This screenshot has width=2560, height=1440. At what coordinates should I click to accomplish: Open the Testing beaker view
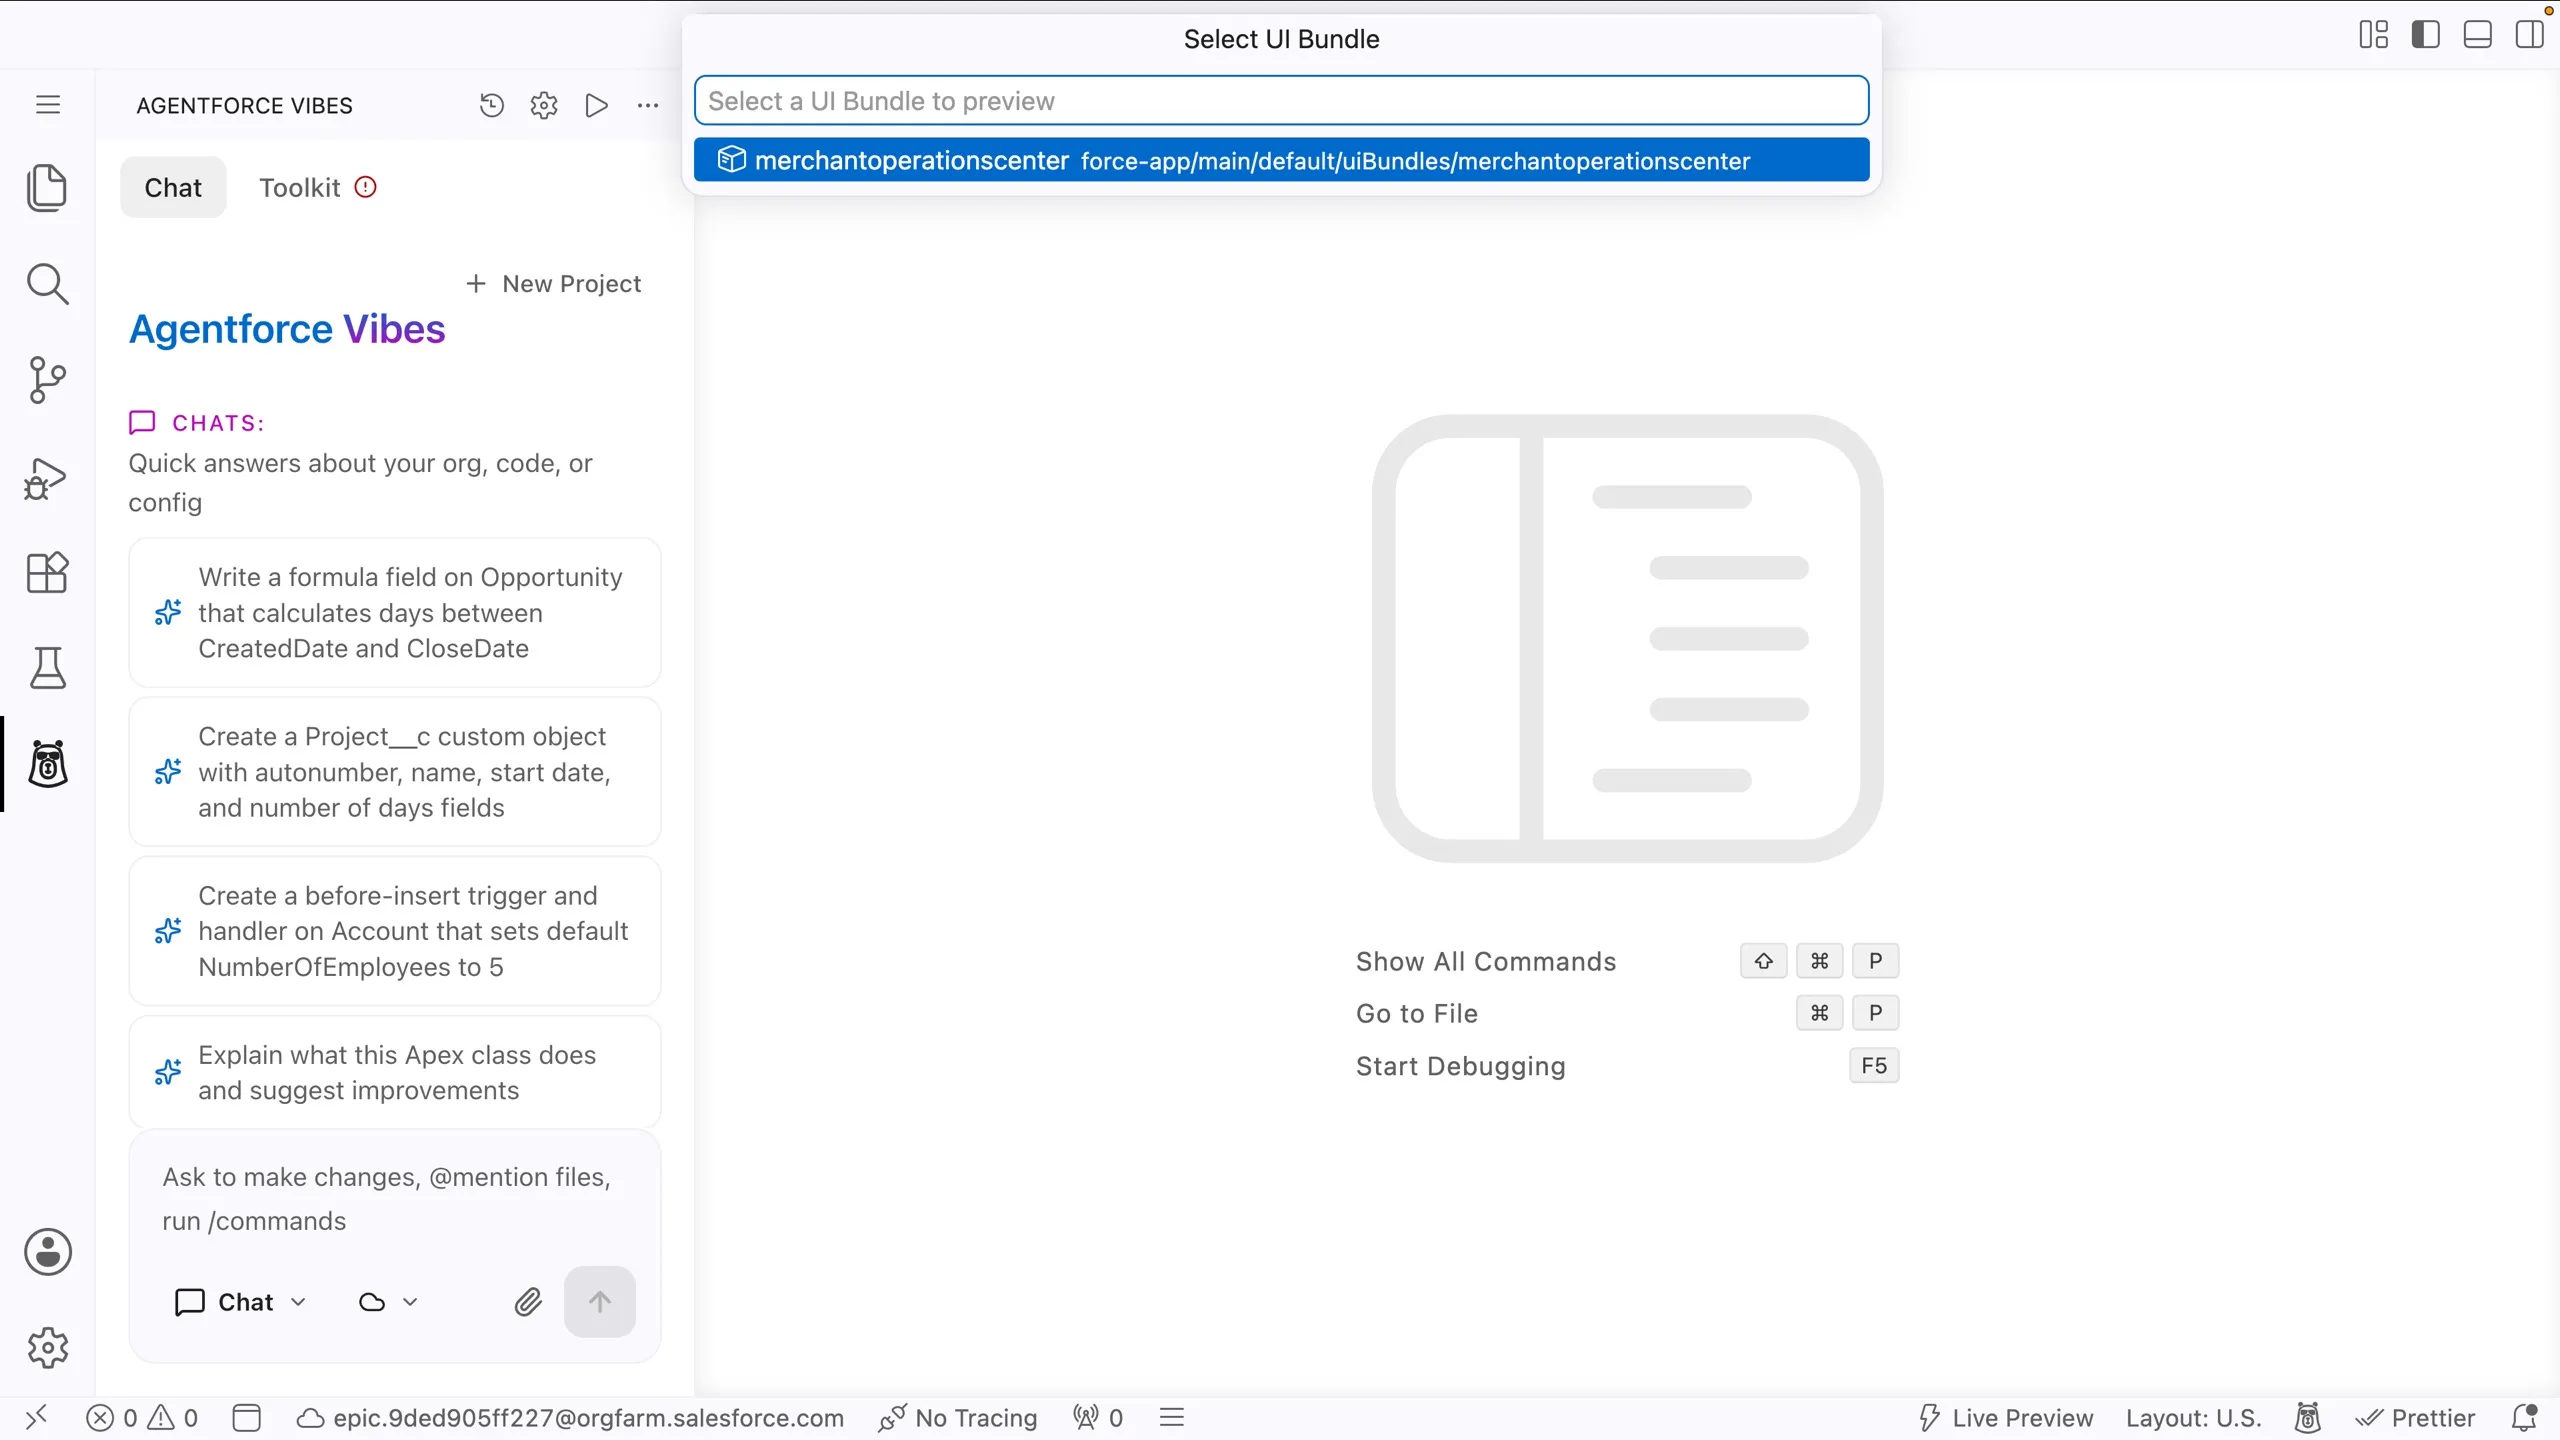[47, 668]
